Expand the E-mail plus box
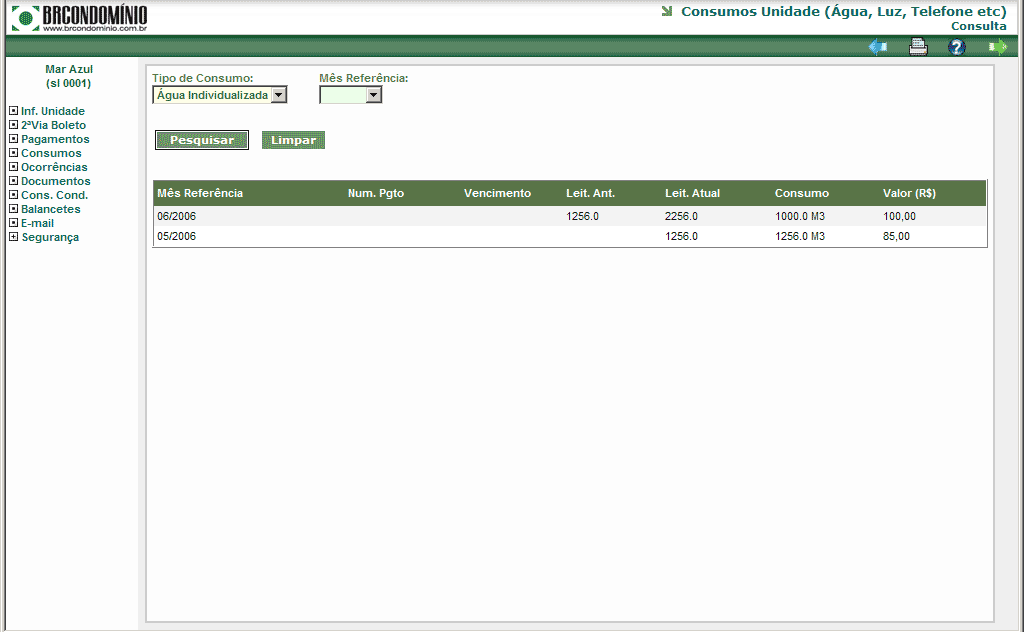 pyautogui.click(x=13, y=223)
